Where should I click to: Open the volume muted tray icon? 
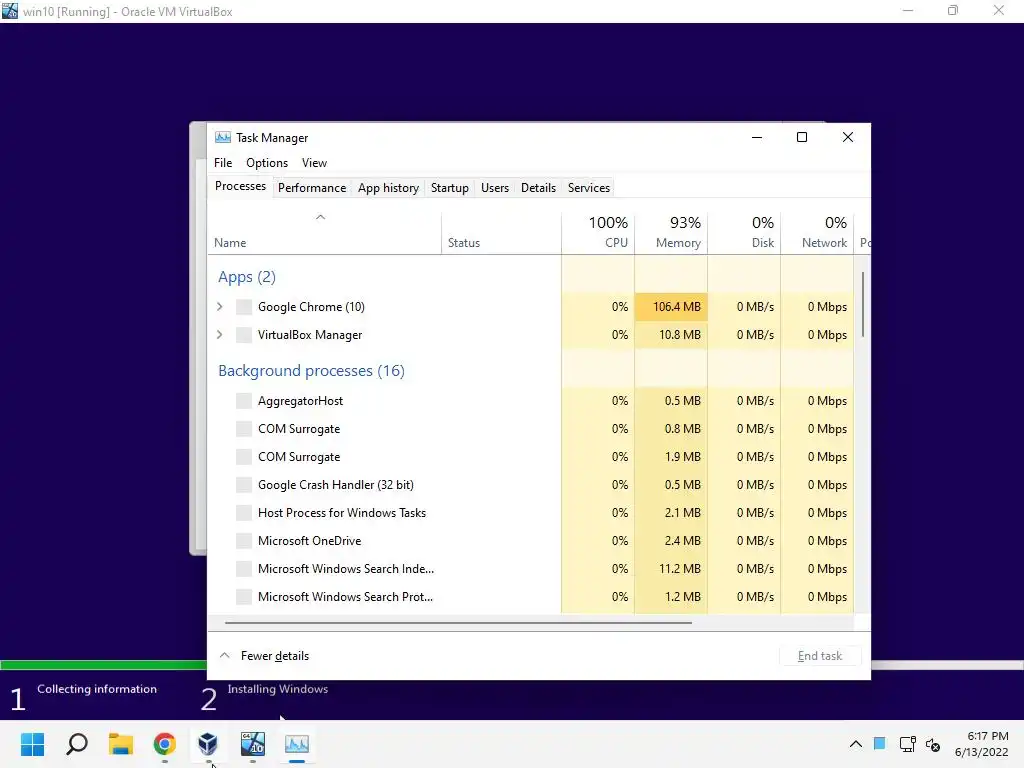(x=933, y=744)
